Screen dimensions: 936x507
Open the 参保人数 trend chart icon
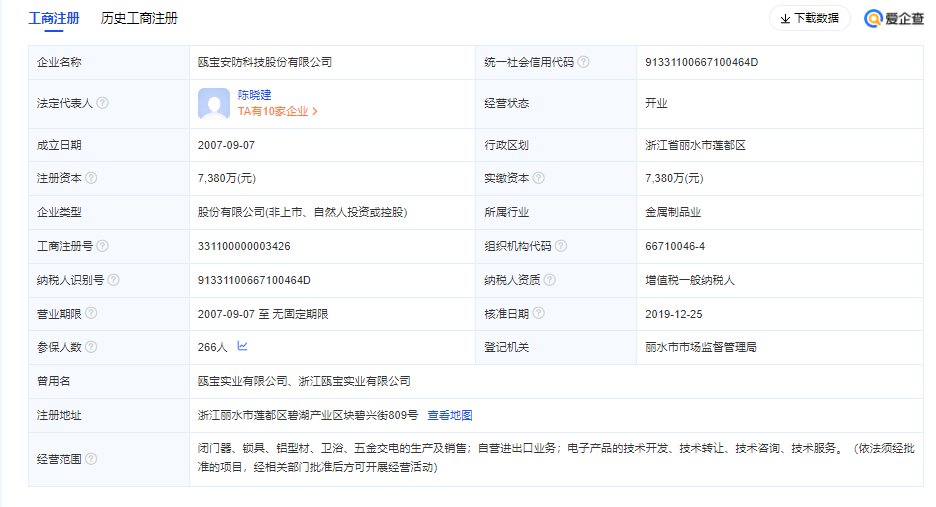pos(242,346)
